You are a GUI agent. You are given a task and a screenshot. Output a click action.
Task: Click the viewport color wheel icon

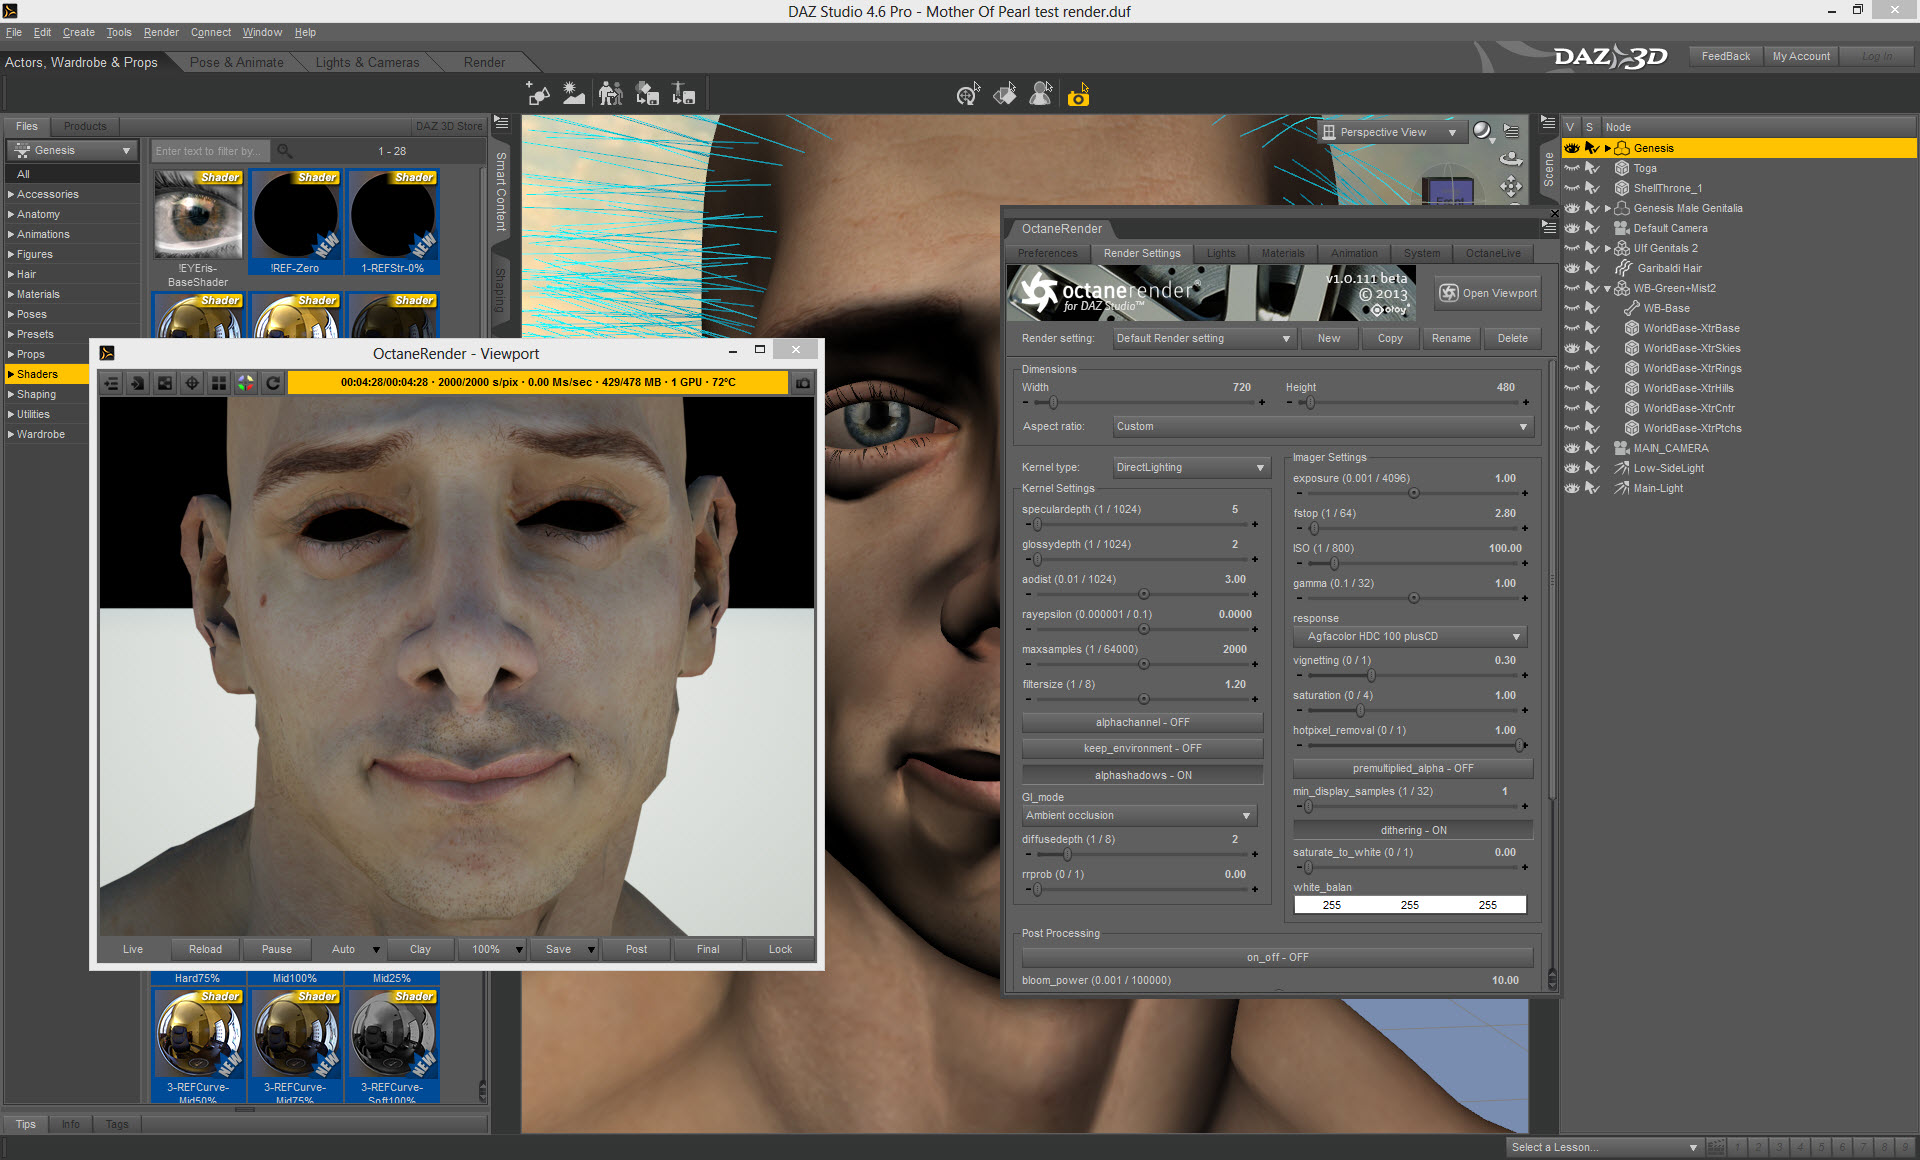[245, 383]
